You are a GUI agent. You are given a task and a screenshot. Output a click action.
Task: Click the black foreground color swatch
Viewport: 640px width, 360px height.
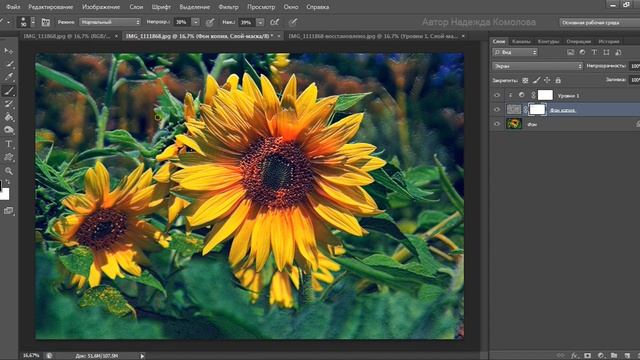click(1, 186)
